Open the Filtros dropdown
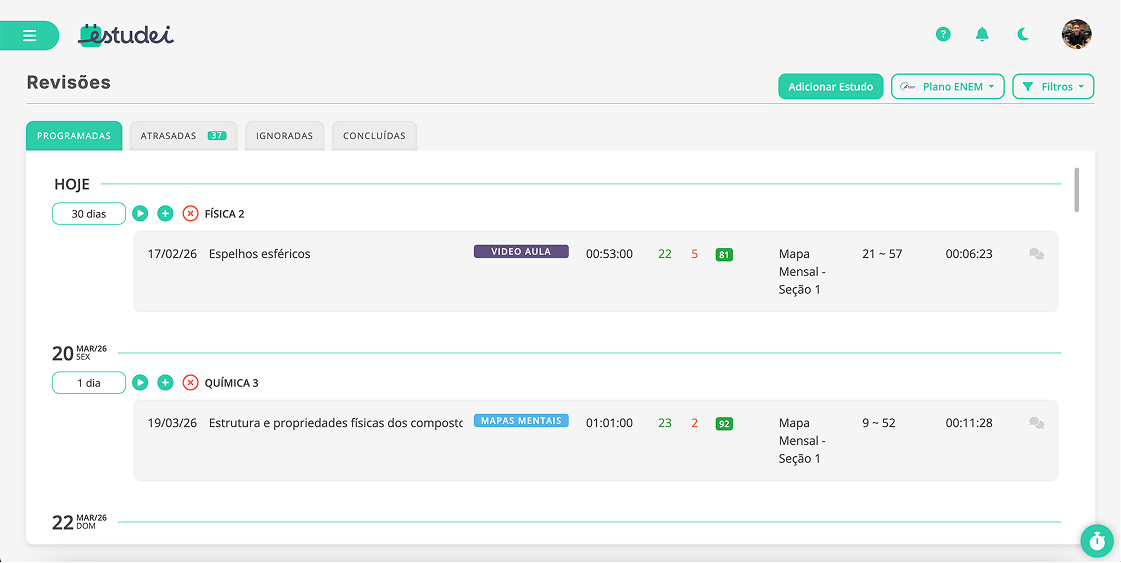This screenshot has height=563, width=1121. pyautogui.click(x=1053, y=87)
